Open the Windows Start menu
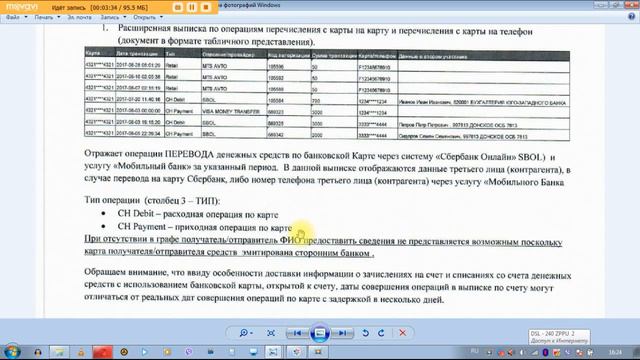 point(12,351)
